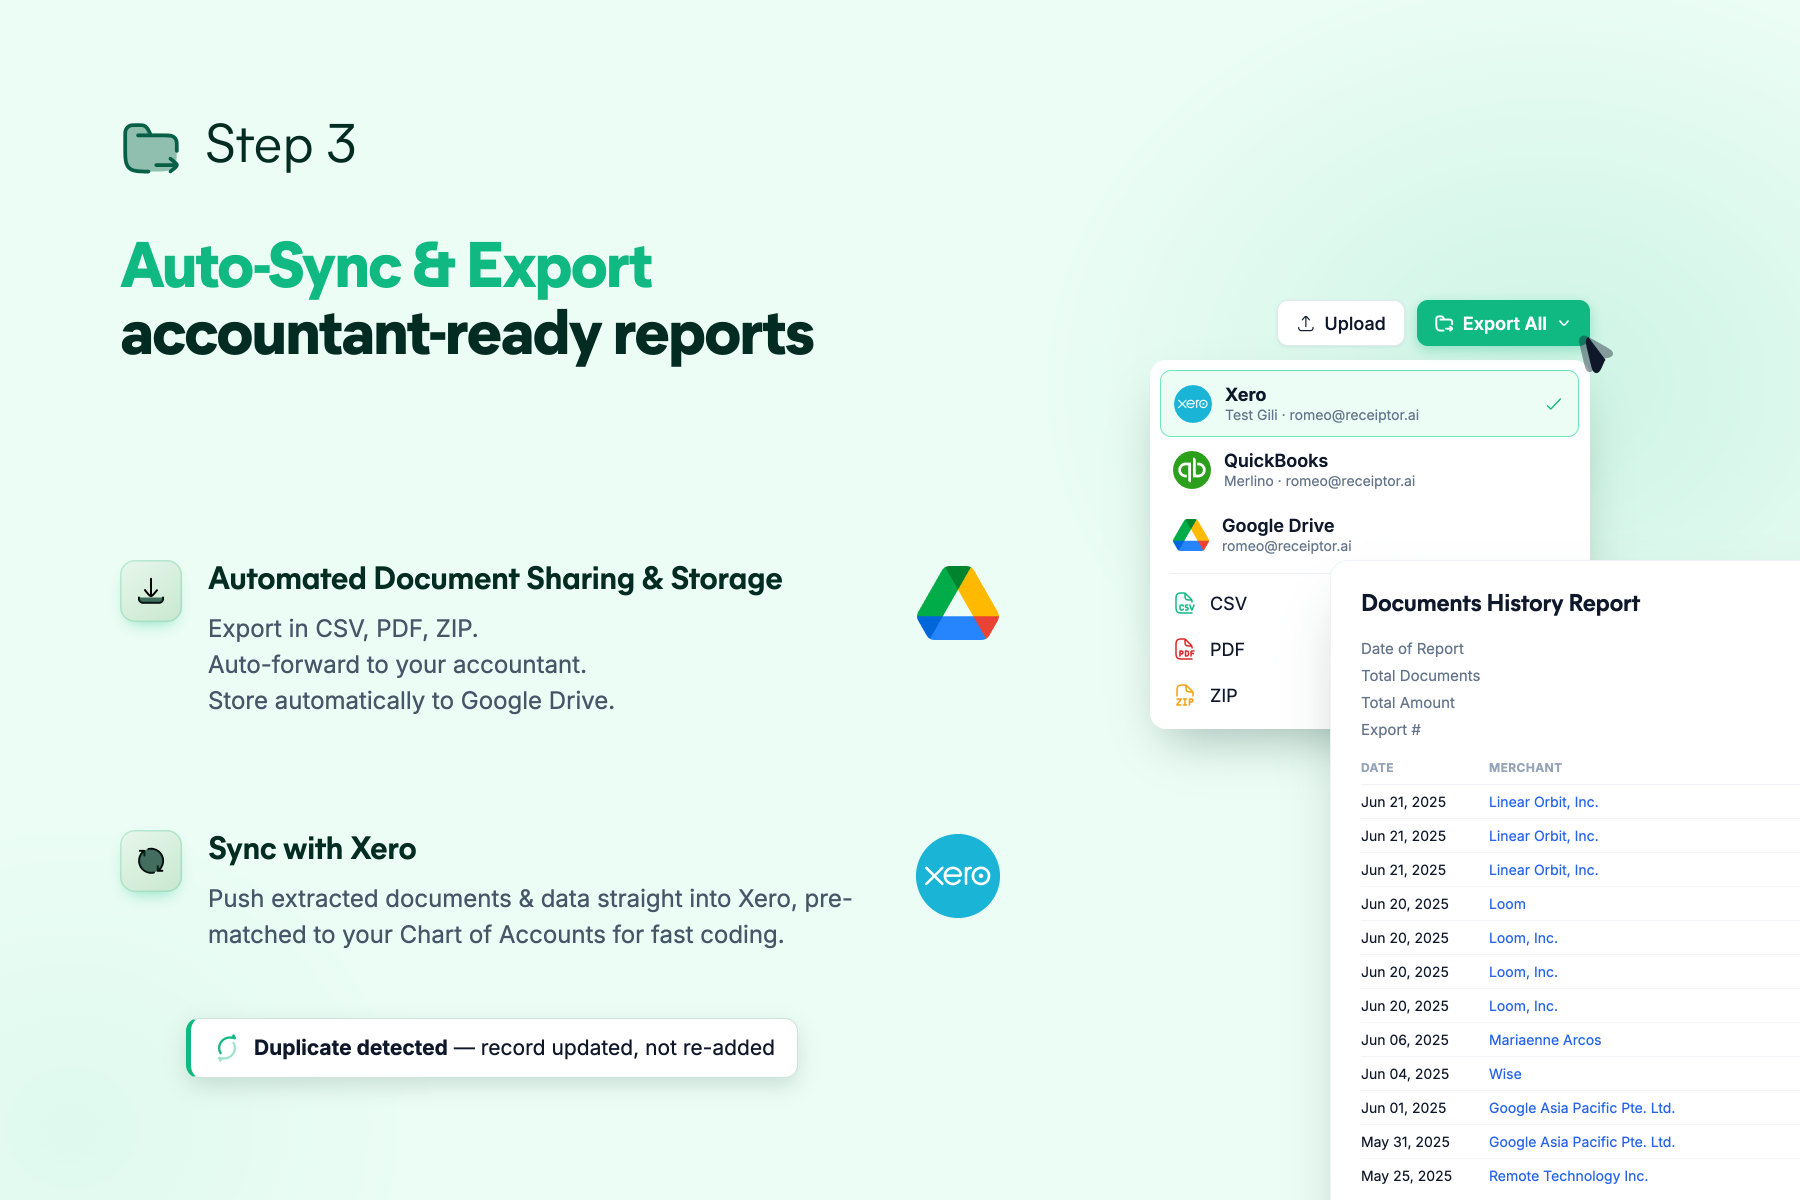This screenshot has height=1200, width=1800.
Task: Click the Date of Report label
Action: click(1412, 649)
